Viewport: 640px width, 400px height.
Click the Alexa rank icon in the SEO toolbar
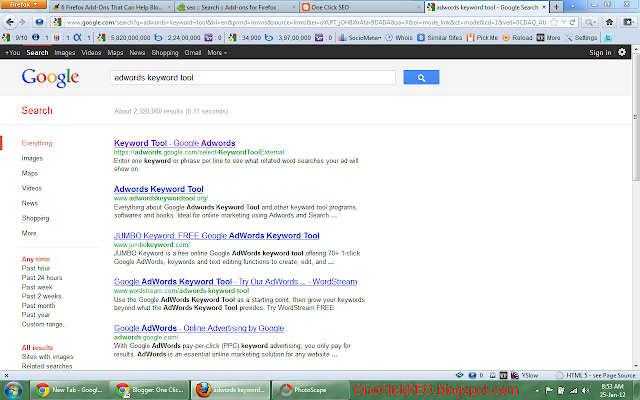(77, 38)
